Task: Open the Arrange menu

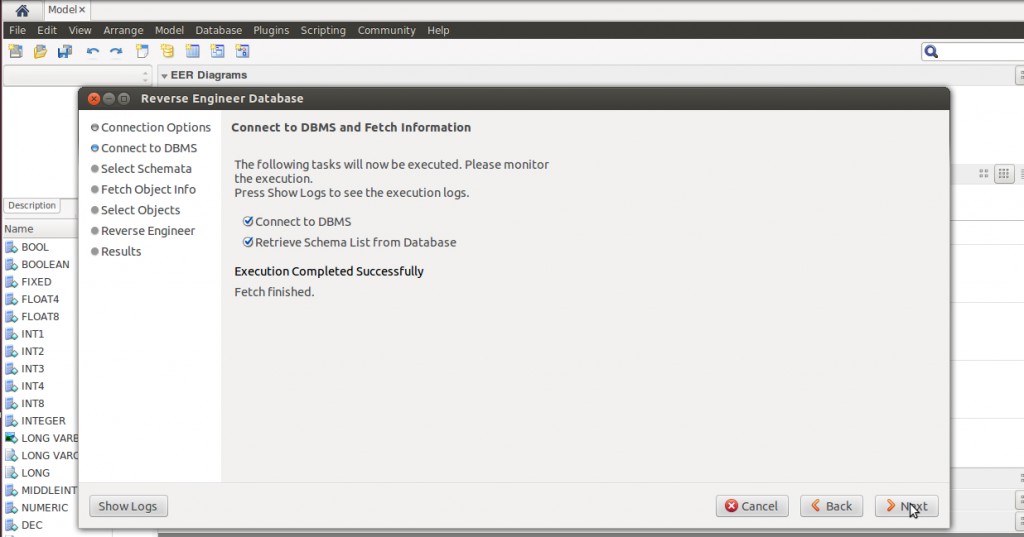Action: pyautogui.click(x=123, y=30)
